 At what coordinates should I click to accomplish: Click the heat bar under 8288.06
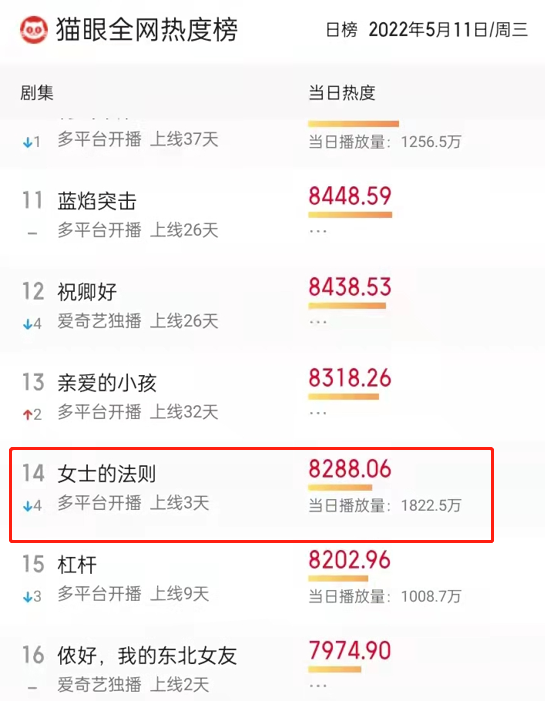pos(340,487)
